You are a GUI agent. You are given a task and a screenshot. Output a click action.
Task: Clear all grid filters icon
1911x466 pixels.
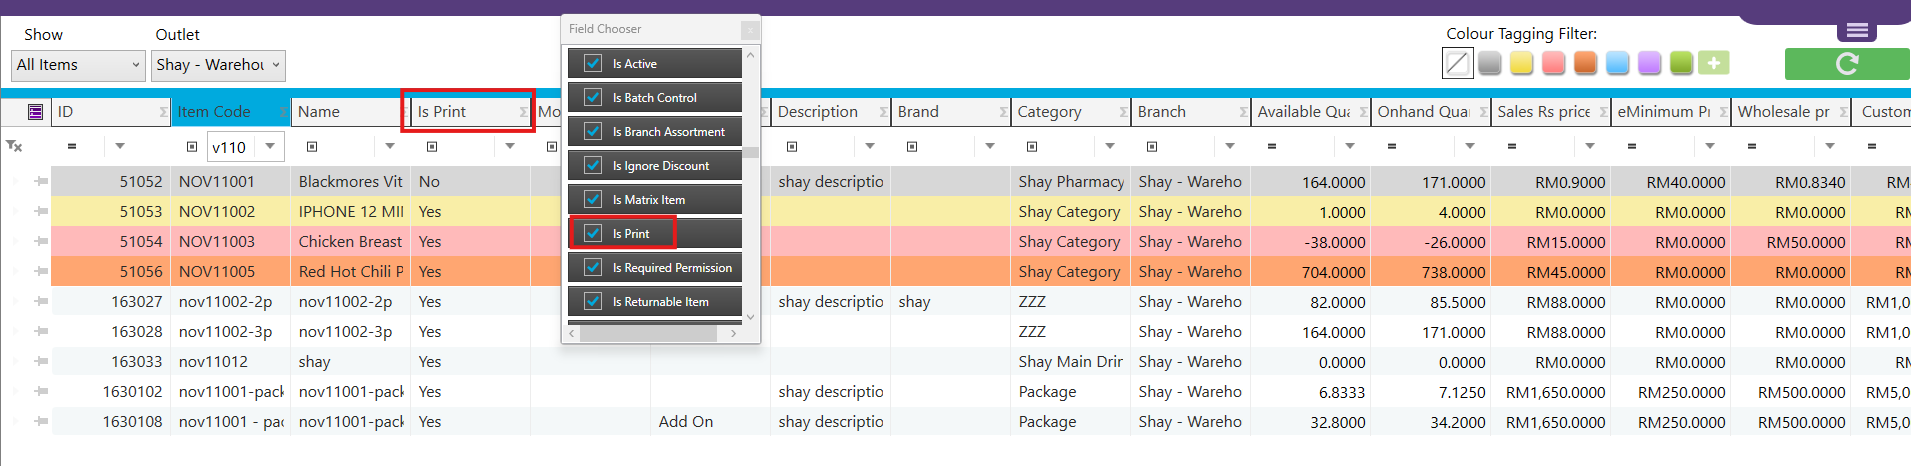click(14, 146)
